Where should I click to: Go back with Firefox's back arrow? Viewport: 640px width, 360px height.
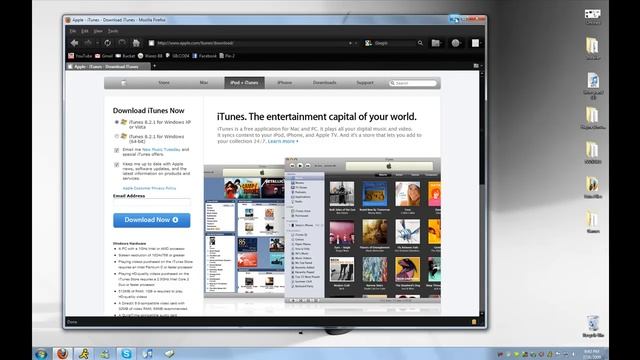pyautogui.click(x=74, y=43)
